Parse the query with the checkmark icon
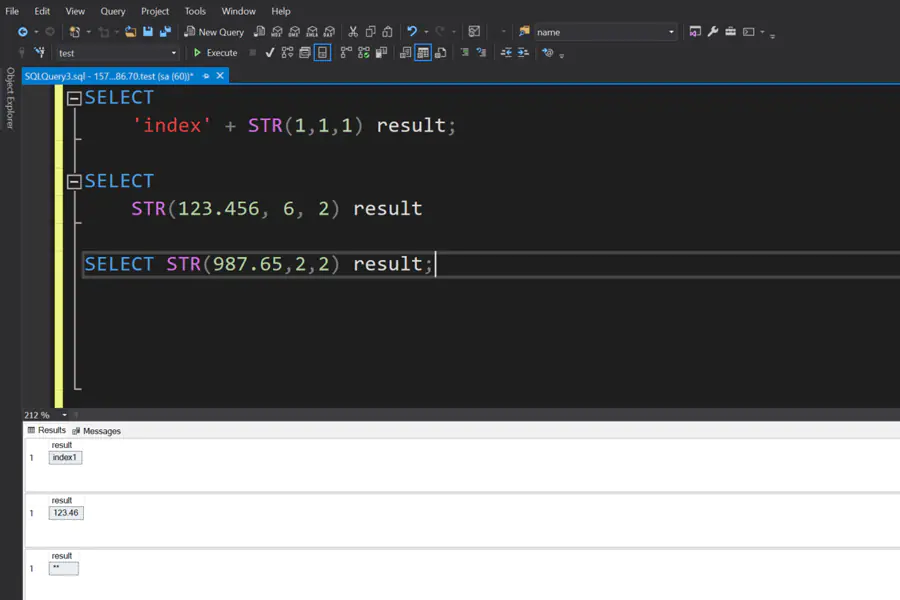Viewport: 900px width, 600px height. tap(268, 52)
